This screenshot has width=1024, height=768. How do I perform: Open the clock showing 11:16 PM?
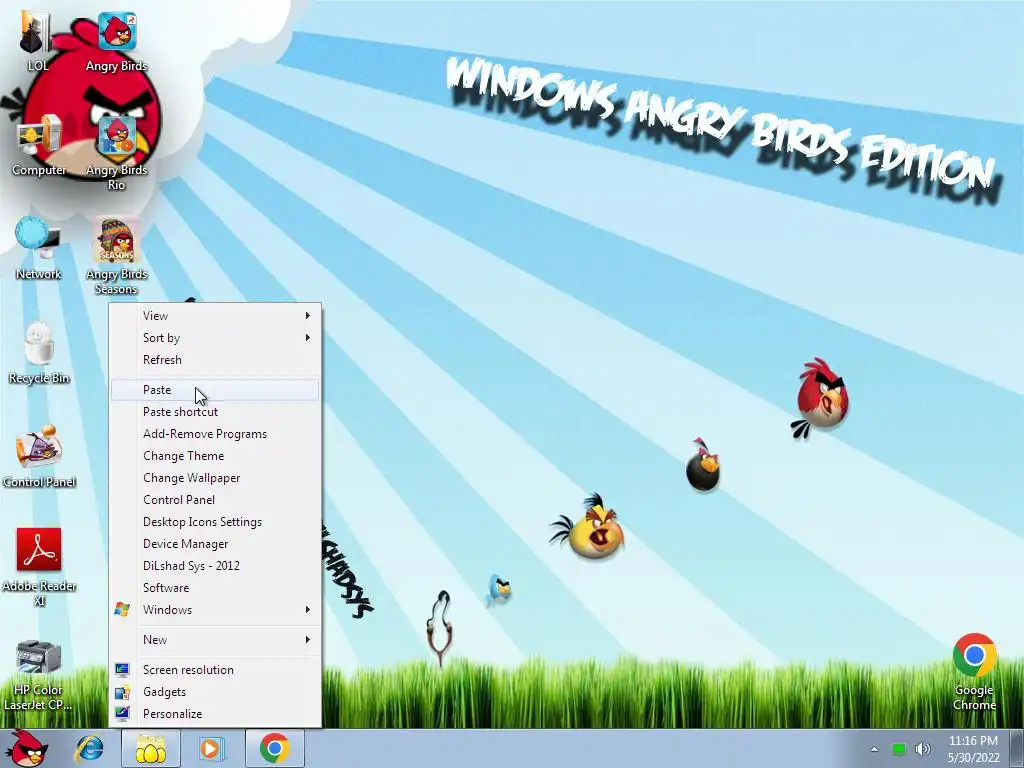coord(973,749)
